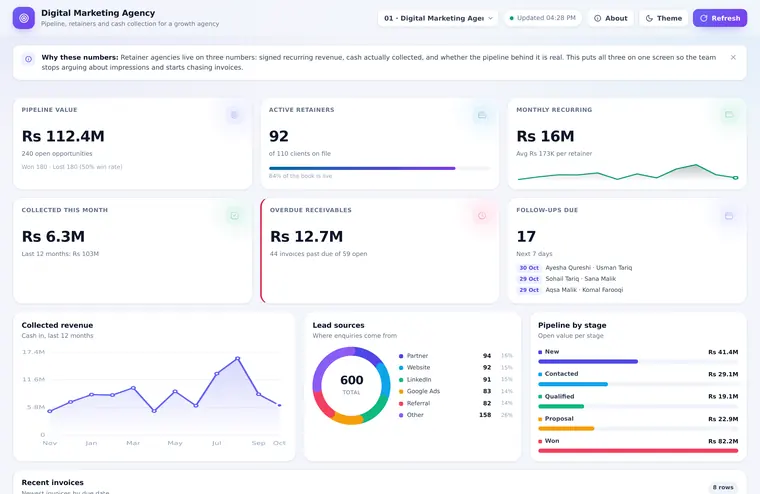
Task: Click the Other lead source row
Action: 456,415
